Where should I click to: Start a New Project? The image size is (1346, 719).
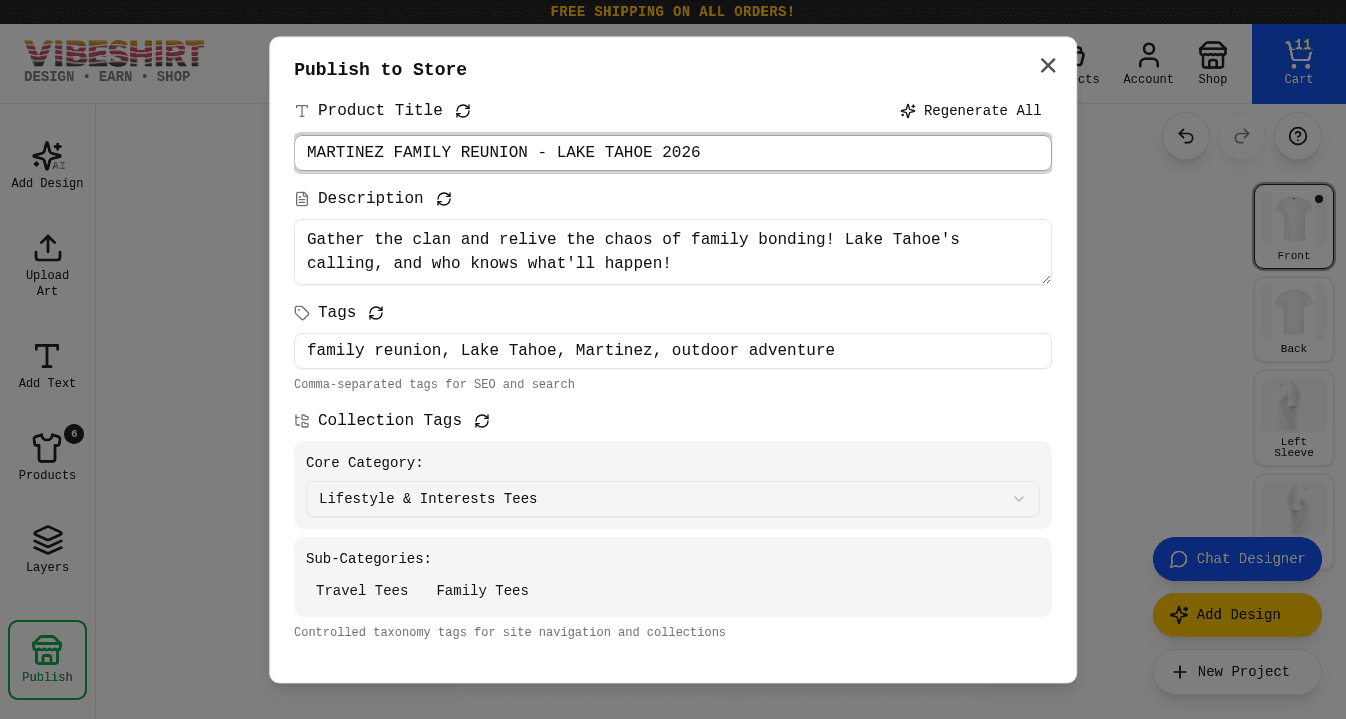coord(1237,672)
